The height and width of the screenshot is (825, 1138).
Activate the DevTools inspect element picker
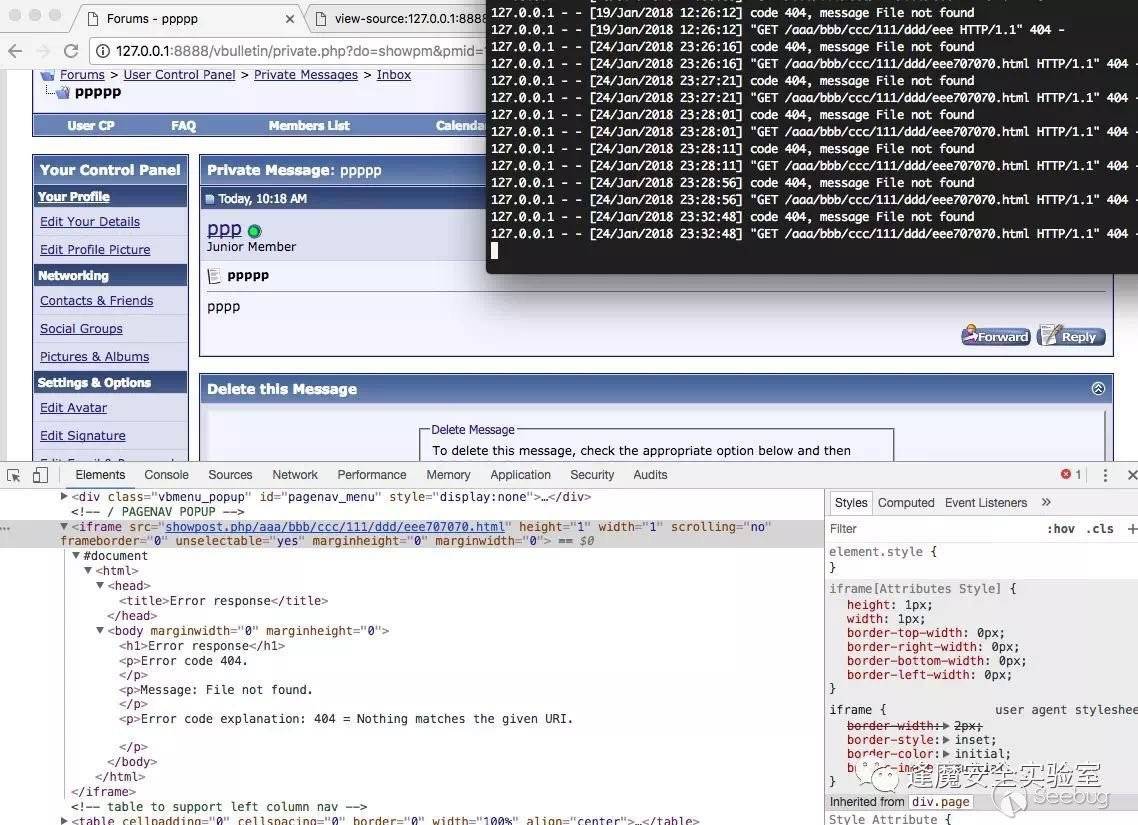tap(14, 475)
